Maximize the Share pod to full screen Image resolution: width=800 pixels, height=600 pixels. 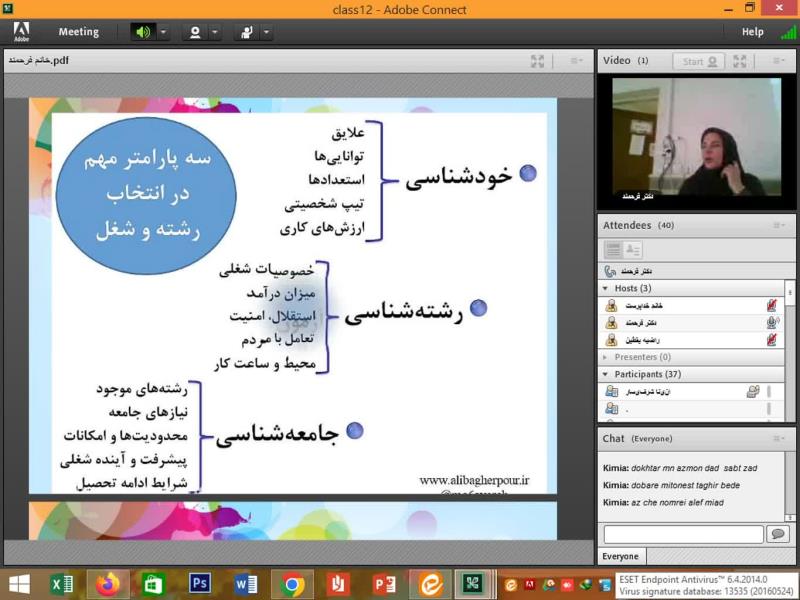538,61
